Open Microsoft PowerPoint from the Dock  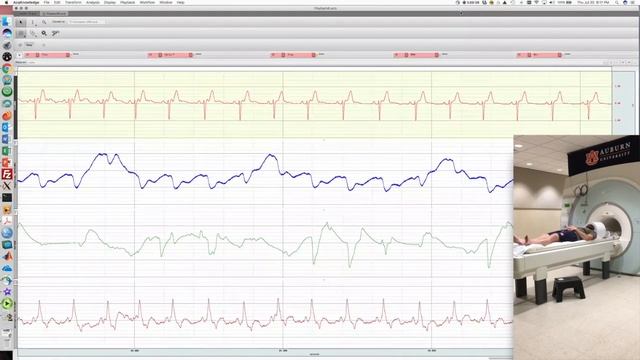coord(7,162)
